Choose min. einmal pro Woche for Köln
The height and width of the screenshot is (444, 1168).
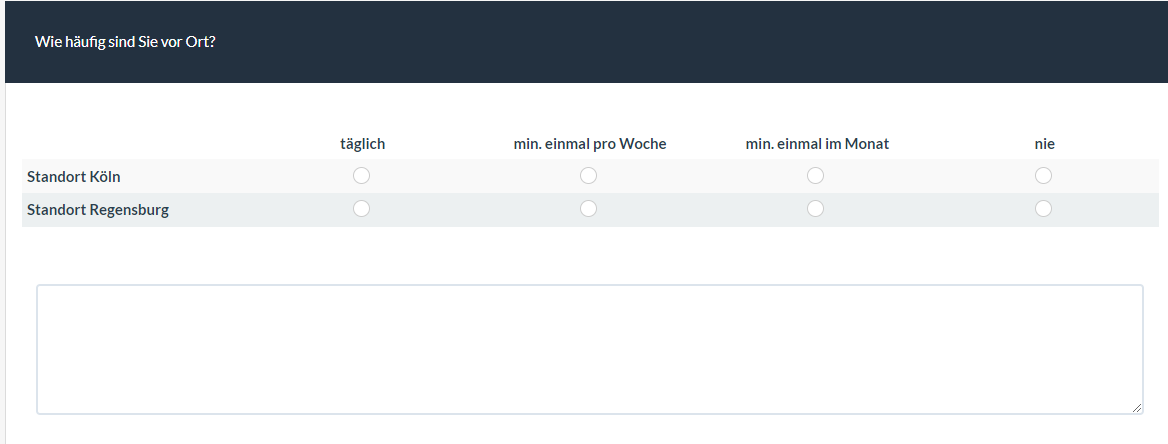click(589, 176)
